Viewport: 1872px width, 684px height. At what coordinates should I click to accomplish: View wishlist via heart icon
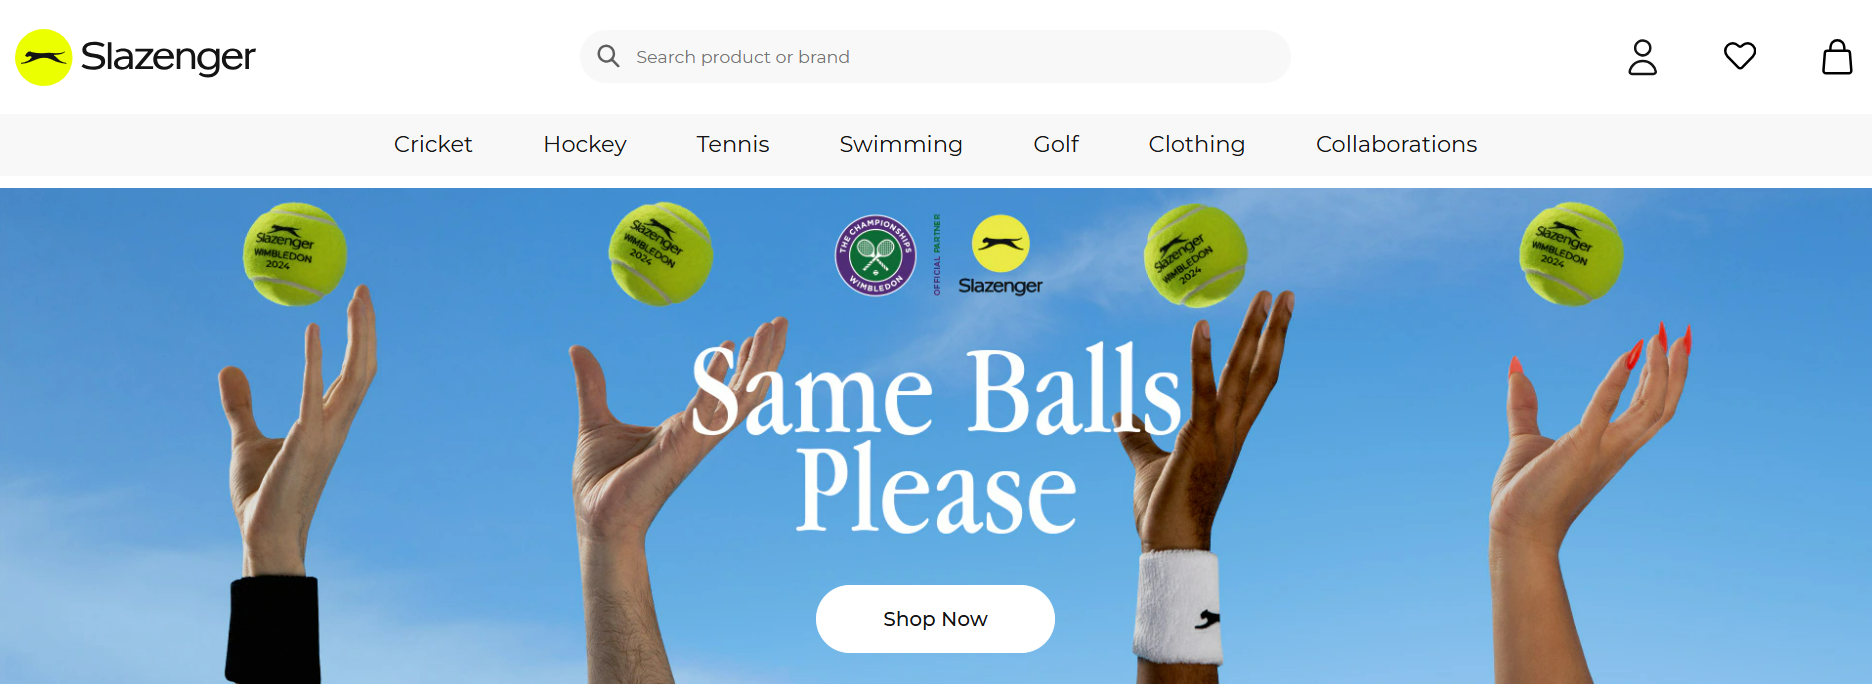(x=1740, y=56)
